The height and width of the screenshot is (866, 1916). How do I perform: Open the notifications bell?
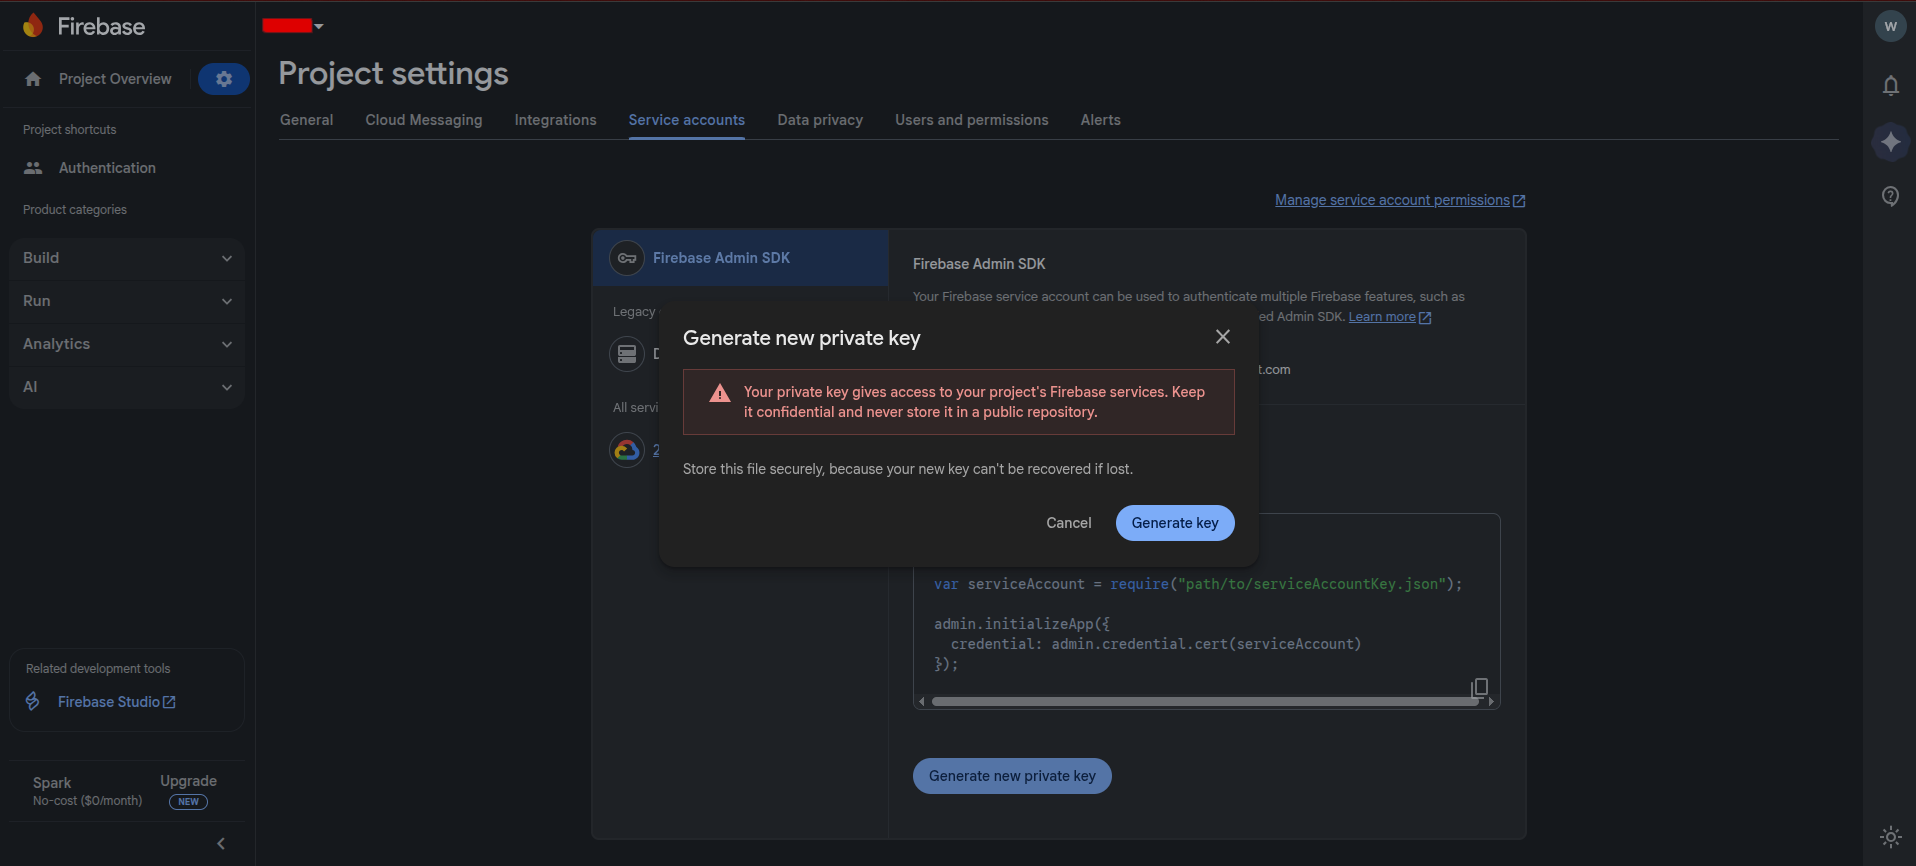[1890, 86]
